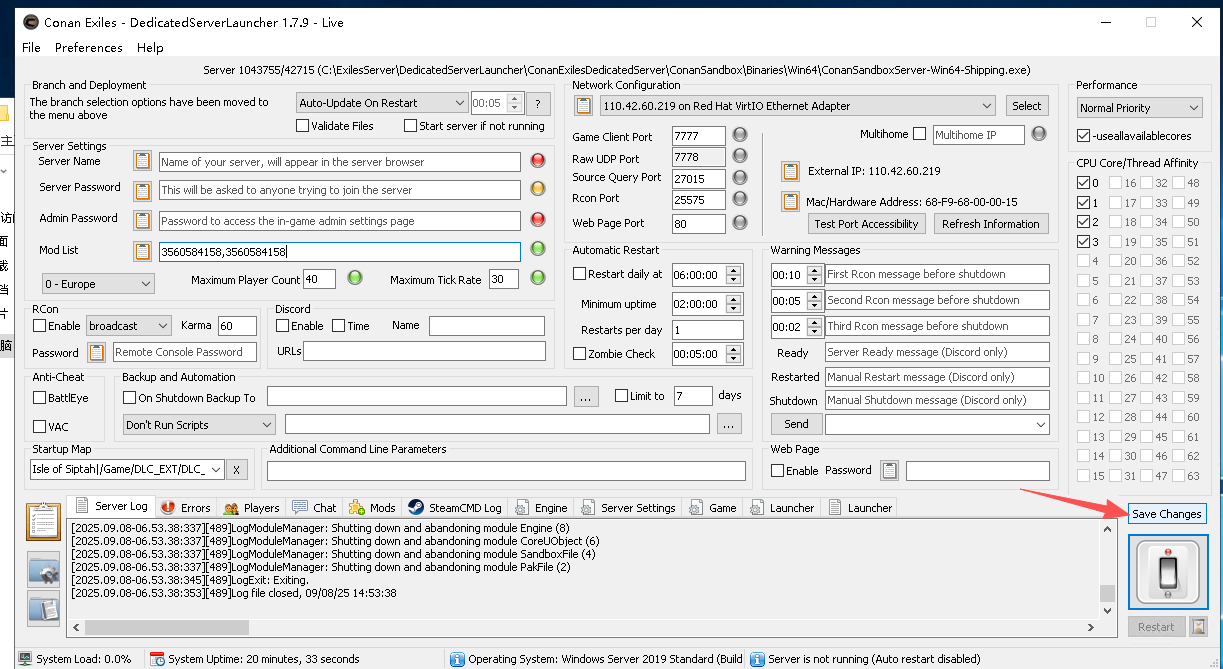Click the red status light beside Server Name
Image resolution: width=1223 pixels, height=669 pixels.
click(x=538, y=160)
